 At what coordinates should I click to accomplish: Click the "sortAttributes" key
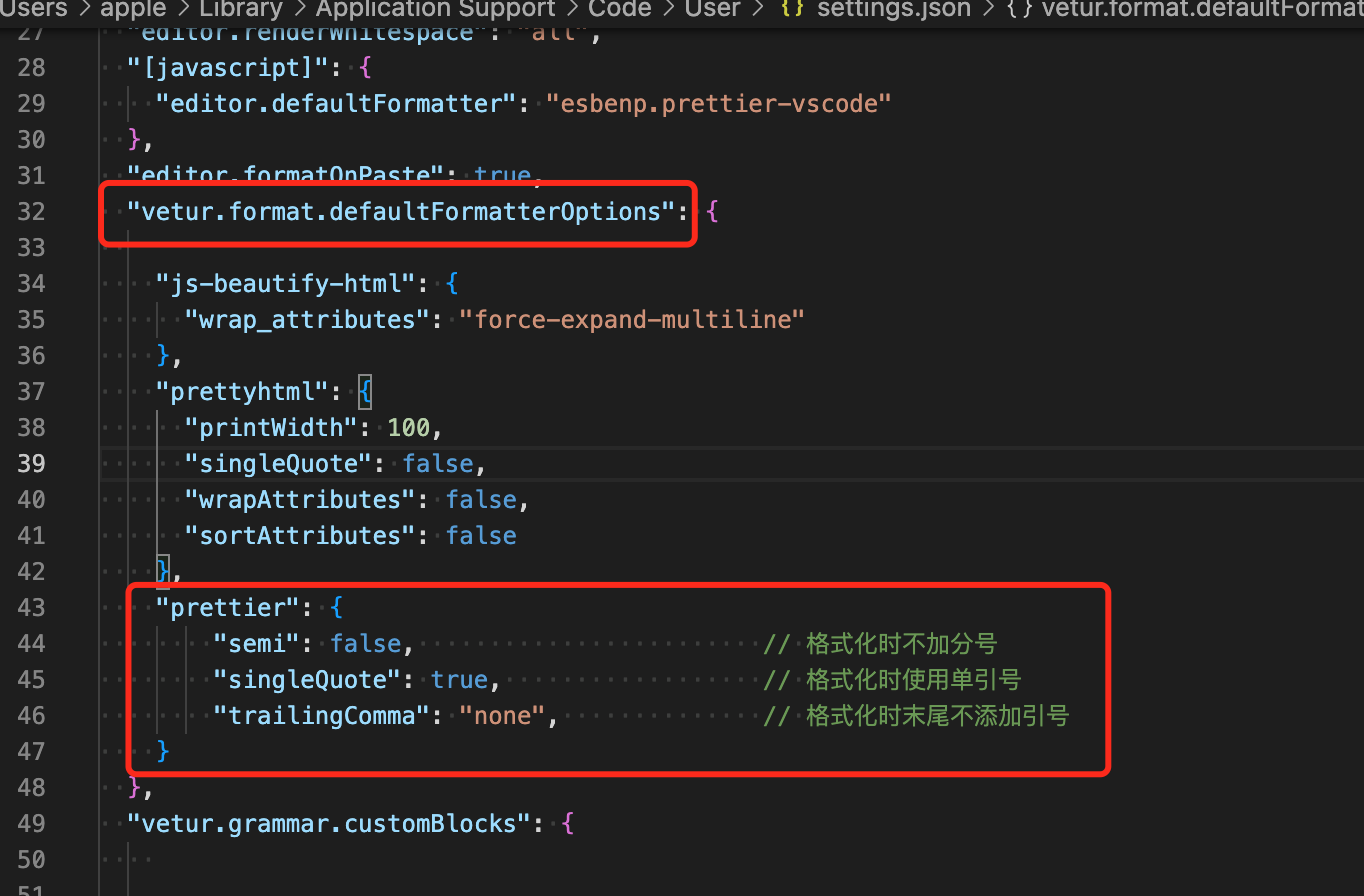(x=299, y=536)
